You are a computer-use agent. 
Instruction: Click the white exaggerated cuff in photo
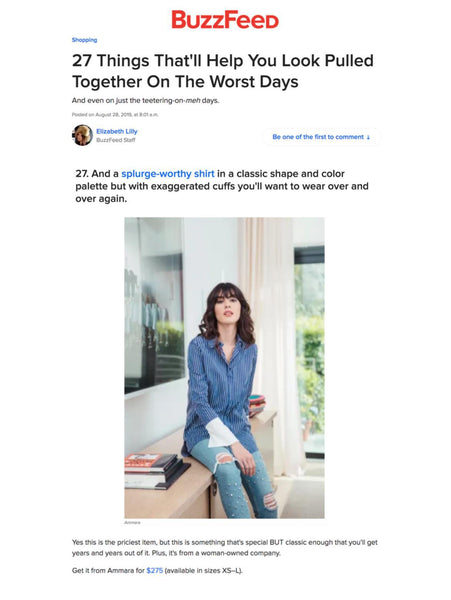(224, 432)
